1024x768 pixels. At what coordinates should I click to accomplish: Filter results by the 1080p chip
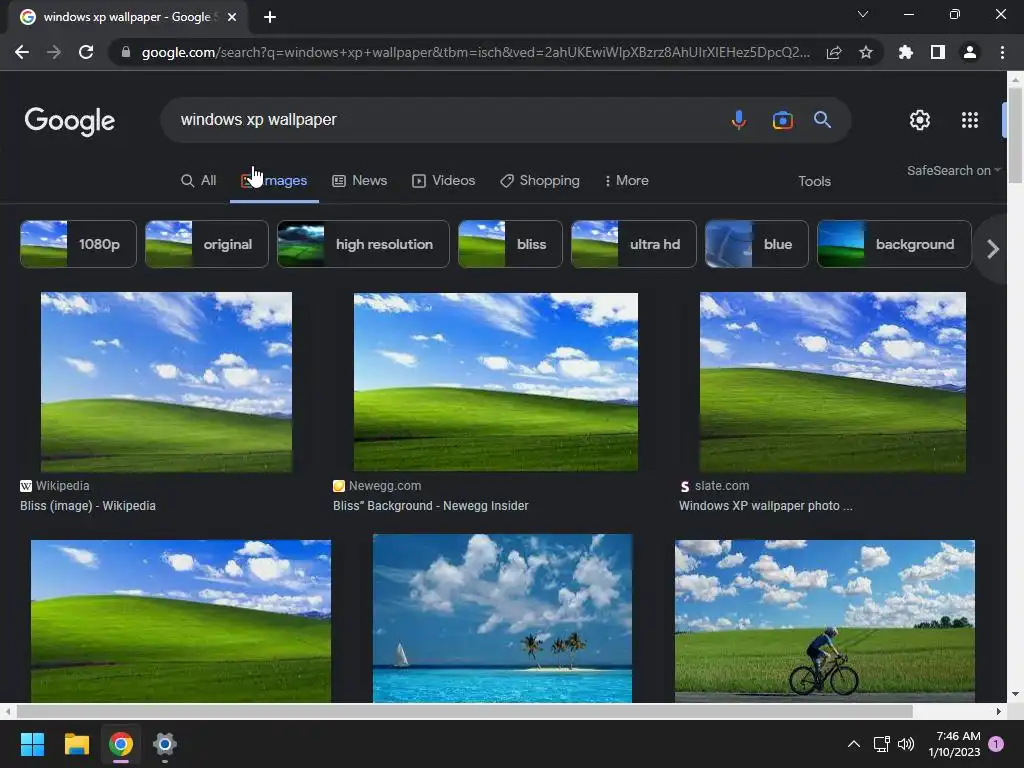point(78,244)
